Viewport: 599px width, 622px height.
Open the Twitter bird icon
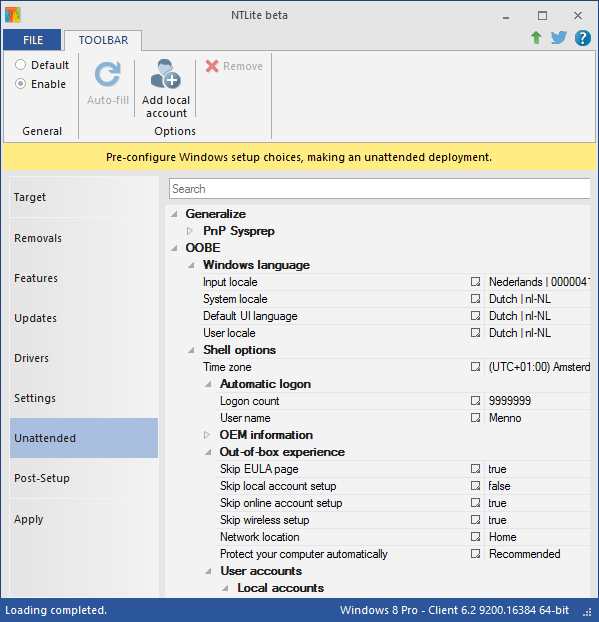559,38
